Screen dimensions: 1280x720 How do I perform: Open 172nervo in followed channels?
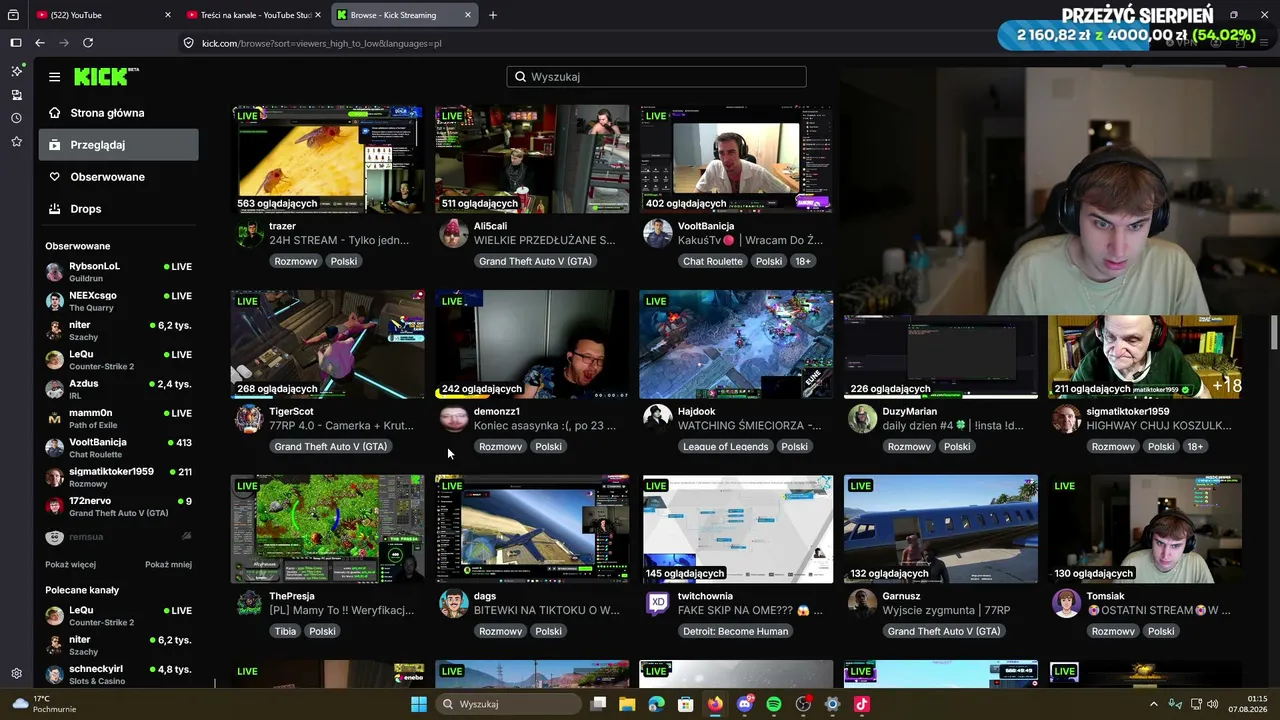click(x=119, y=506)
